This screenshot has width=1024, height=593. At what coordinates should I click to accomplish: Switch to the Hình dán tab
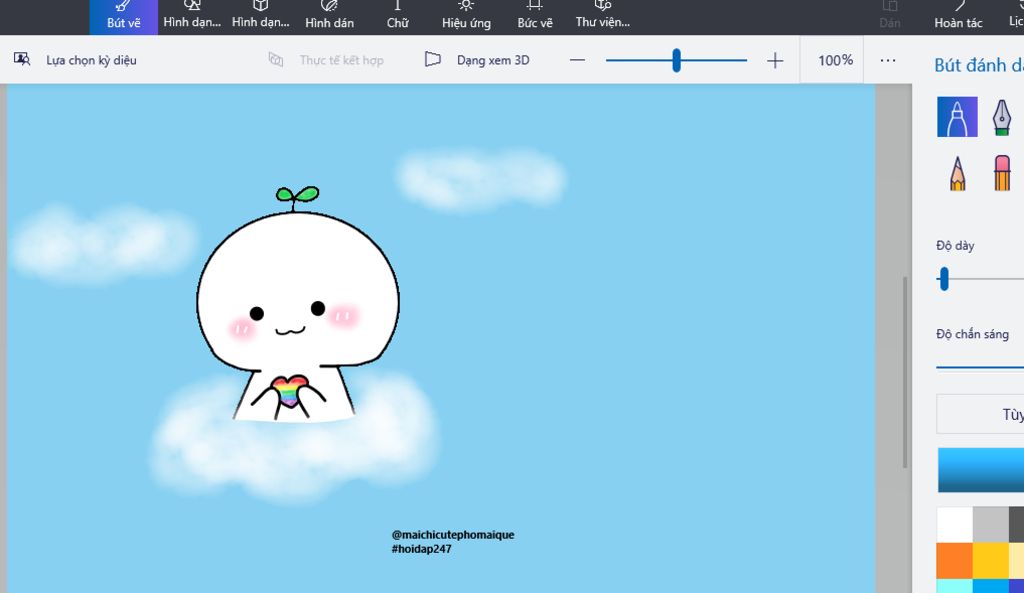(329, 17)
